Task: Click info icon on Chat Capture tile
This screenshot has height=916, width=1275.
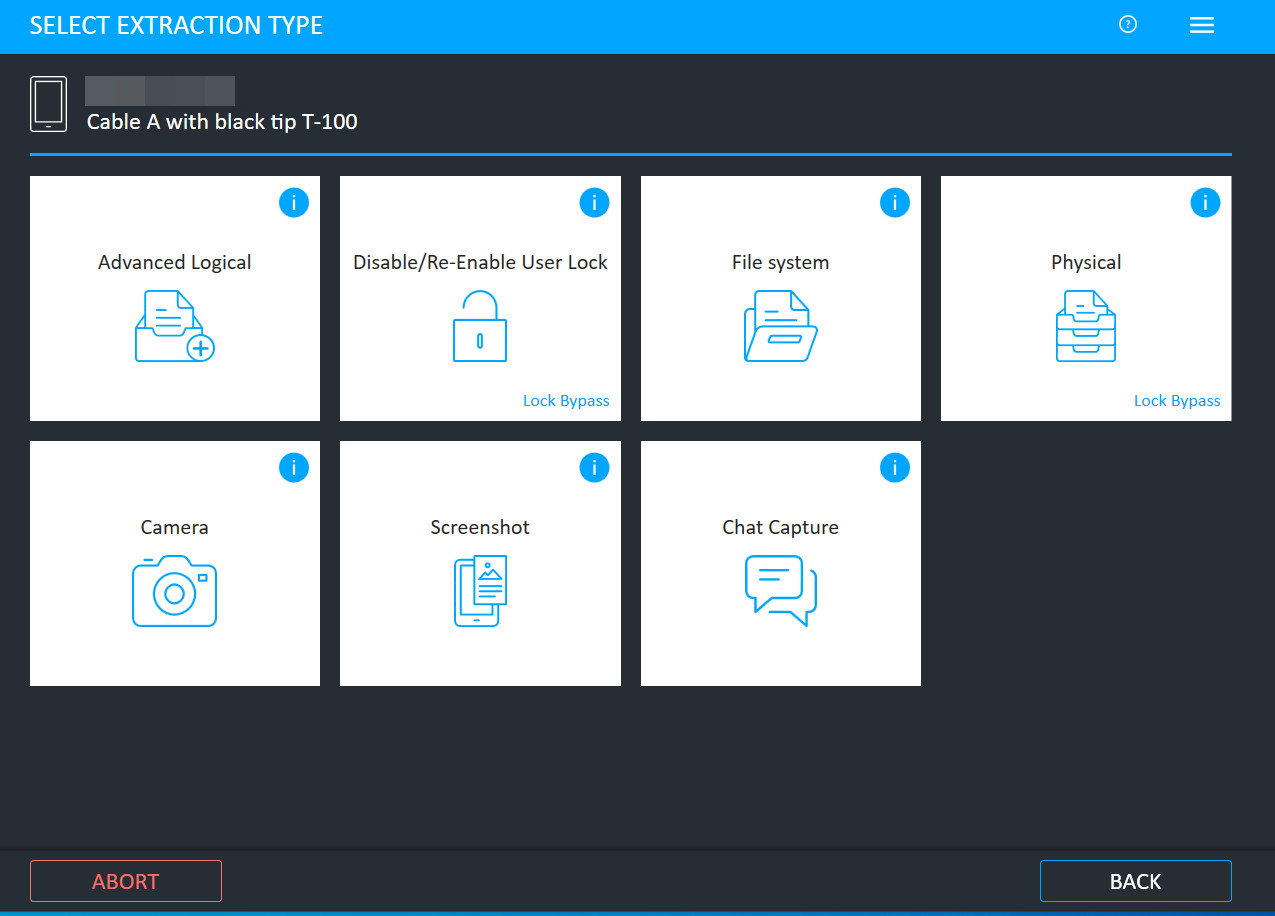Action: [x=894, y=467]
